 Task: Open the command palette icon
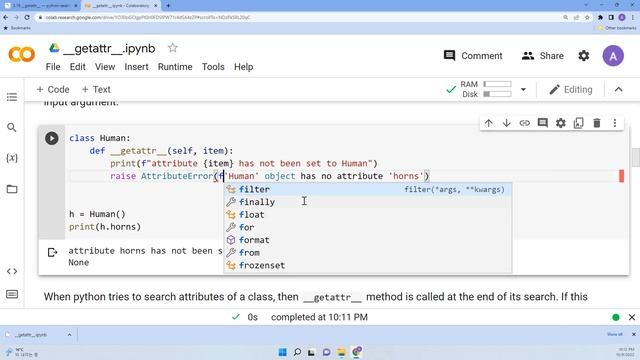(x=12, y=294)
